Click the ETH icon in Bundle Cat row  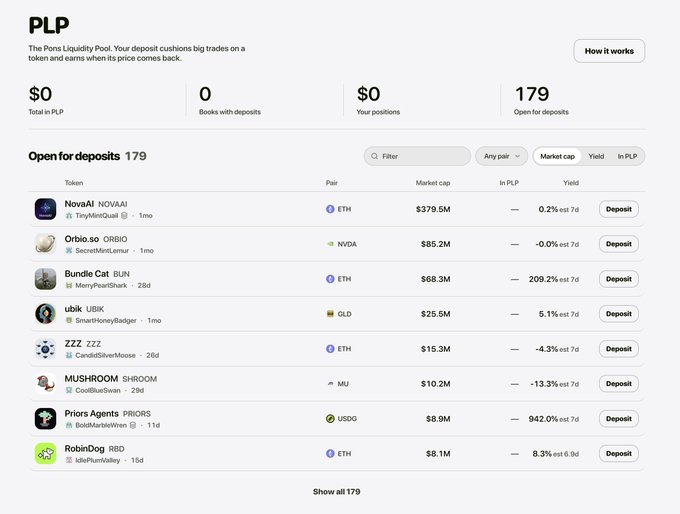pos(330,279)
